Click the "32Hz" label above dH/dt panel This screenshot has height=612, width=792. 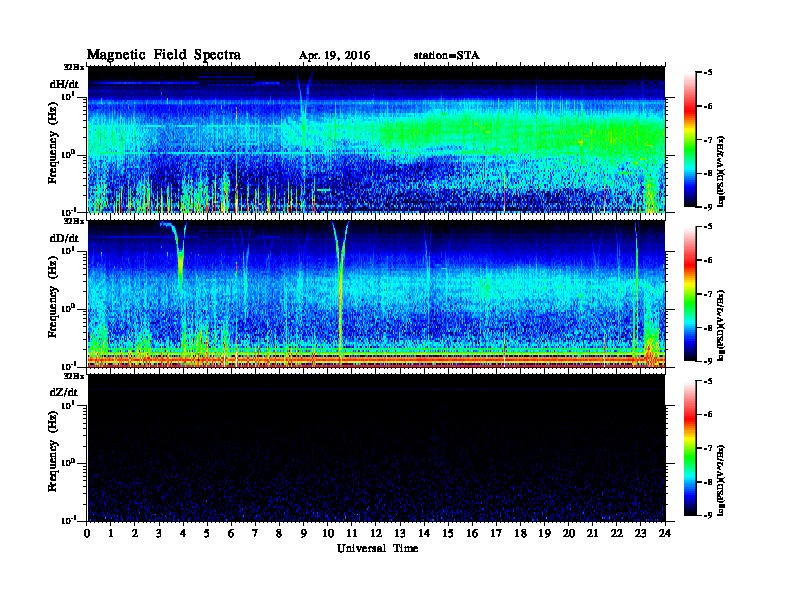point(74,67)
